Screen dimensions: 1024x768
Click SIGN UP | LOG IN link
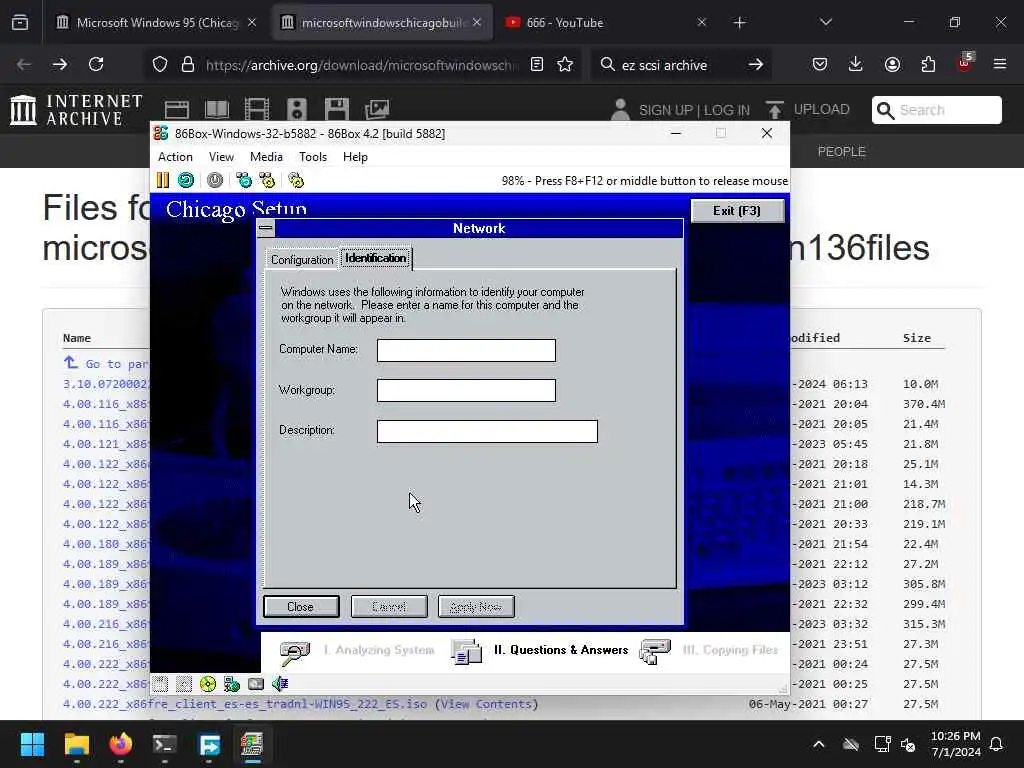(x=694, y=110)
